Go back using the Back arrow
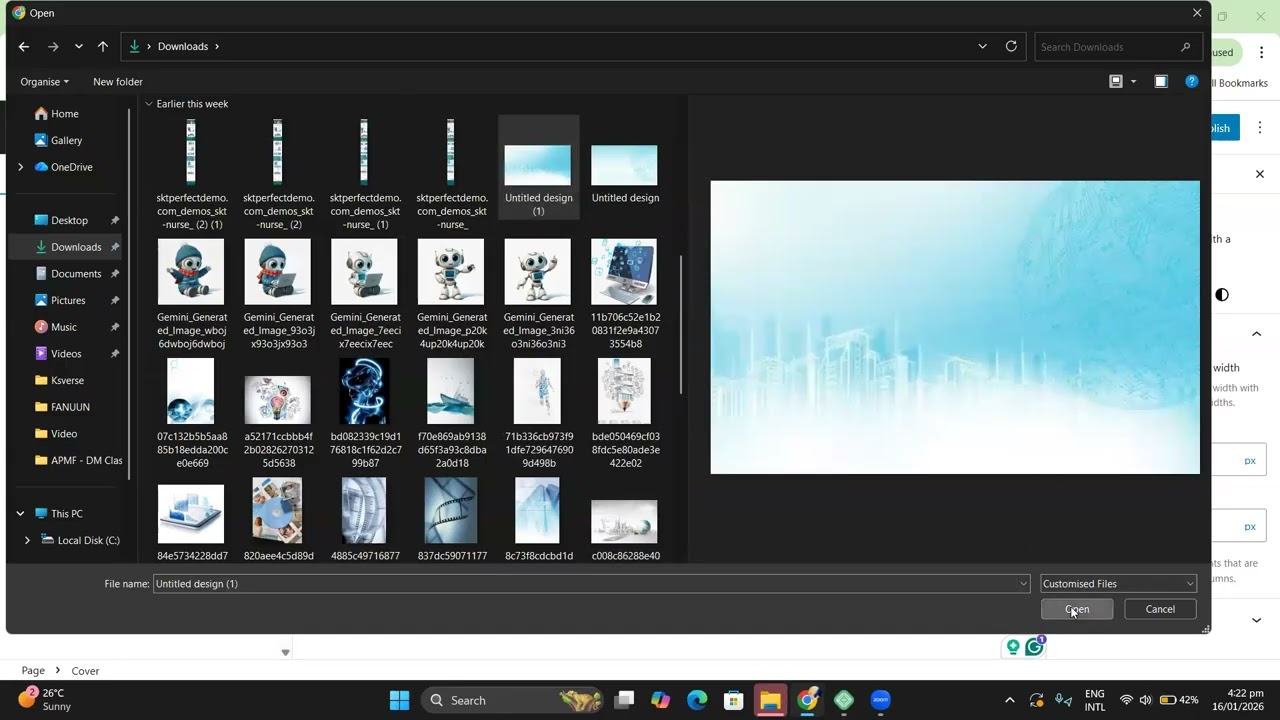Viewport: 1280px width, 720px height. tap(24, 46)
